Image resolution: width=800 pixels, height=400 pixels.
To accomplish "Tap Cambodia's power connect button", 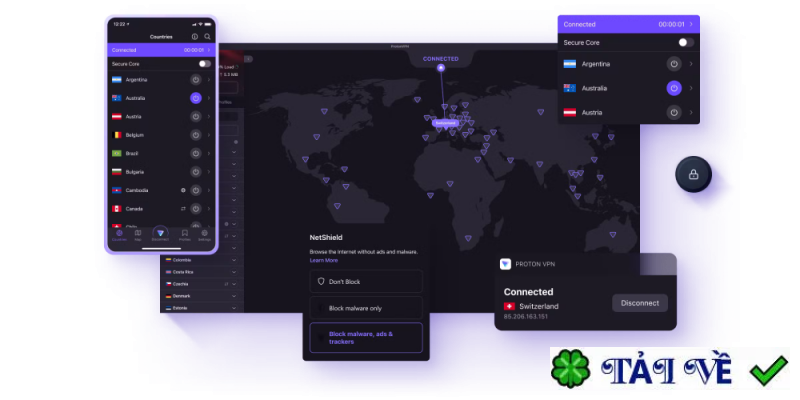I will pyautogui.click(x=196, y=190).
